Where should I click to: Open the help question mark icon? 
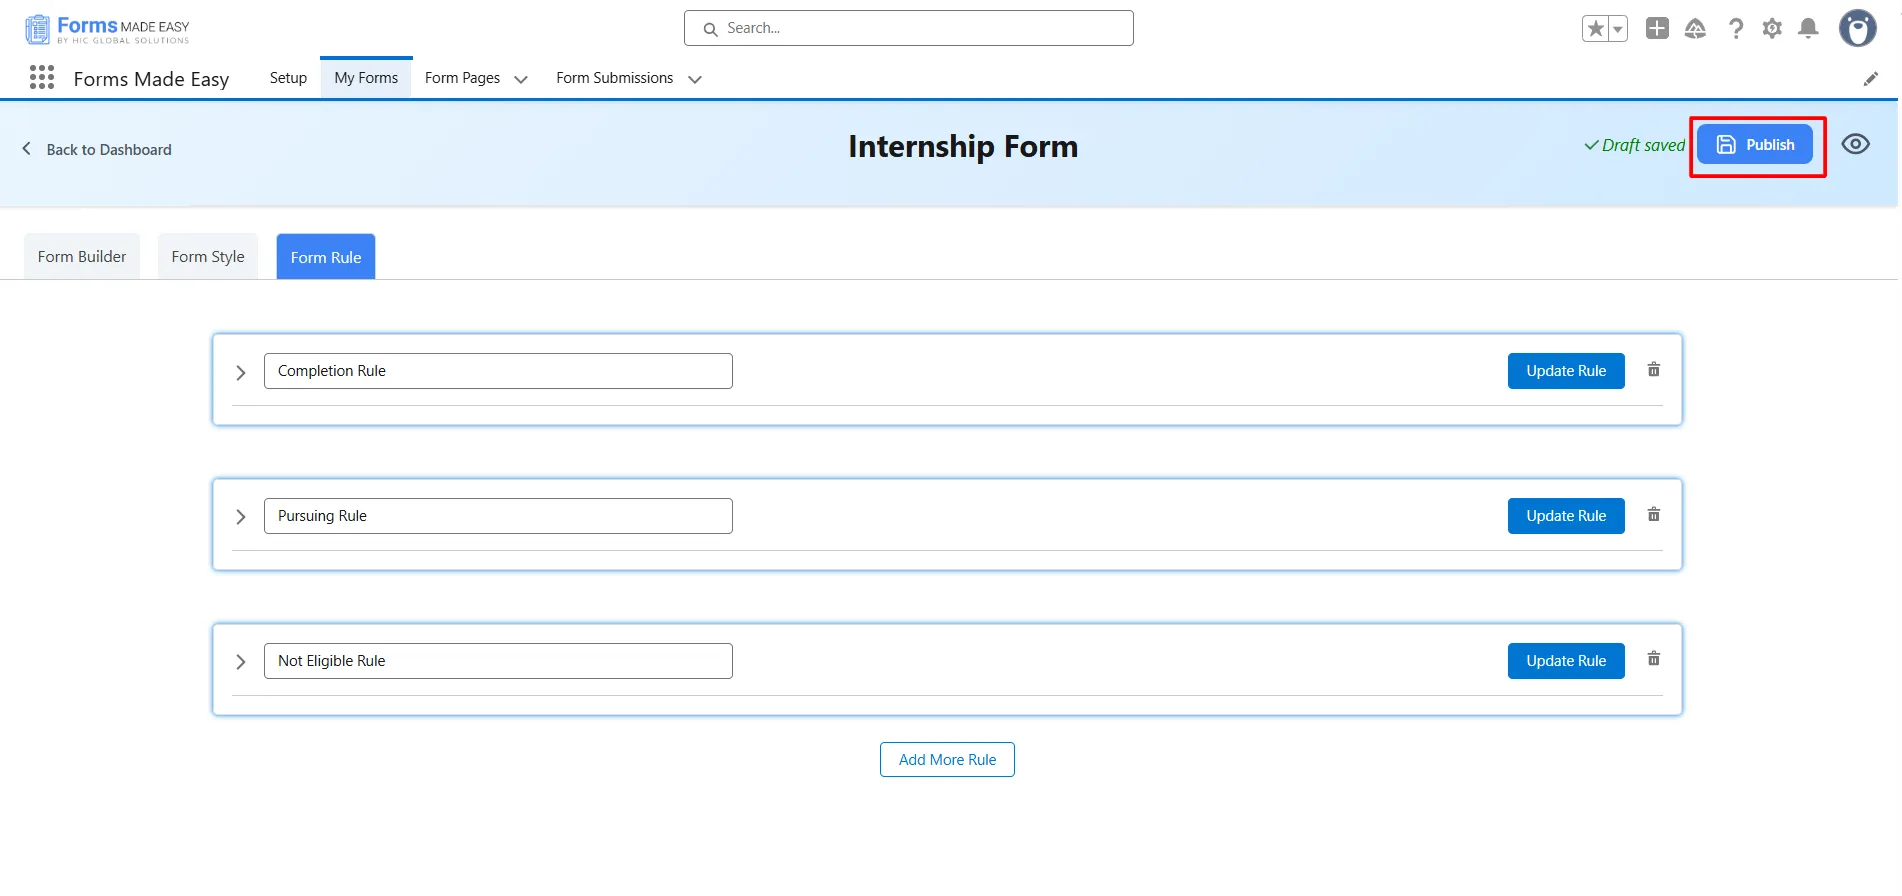pos(1736,29)
